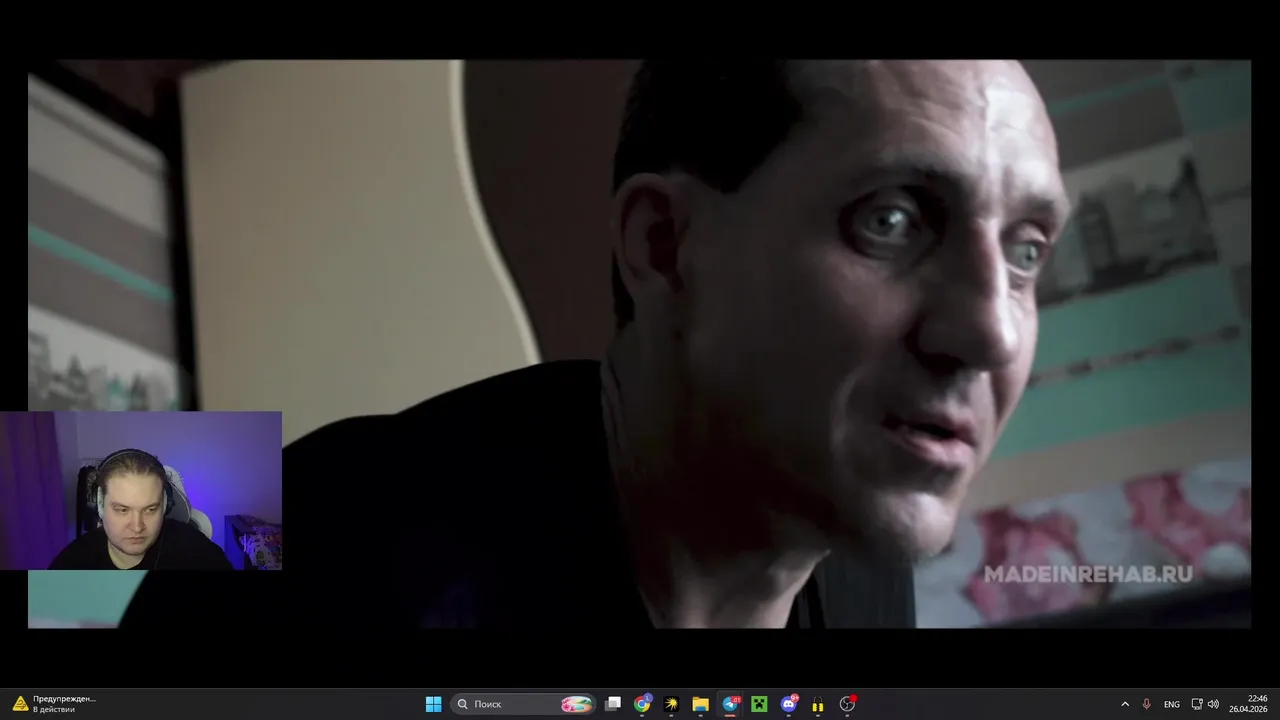Open the Предупрежден… warning widget
Viewport: 1280px width, 720px height.
(55, 704)
